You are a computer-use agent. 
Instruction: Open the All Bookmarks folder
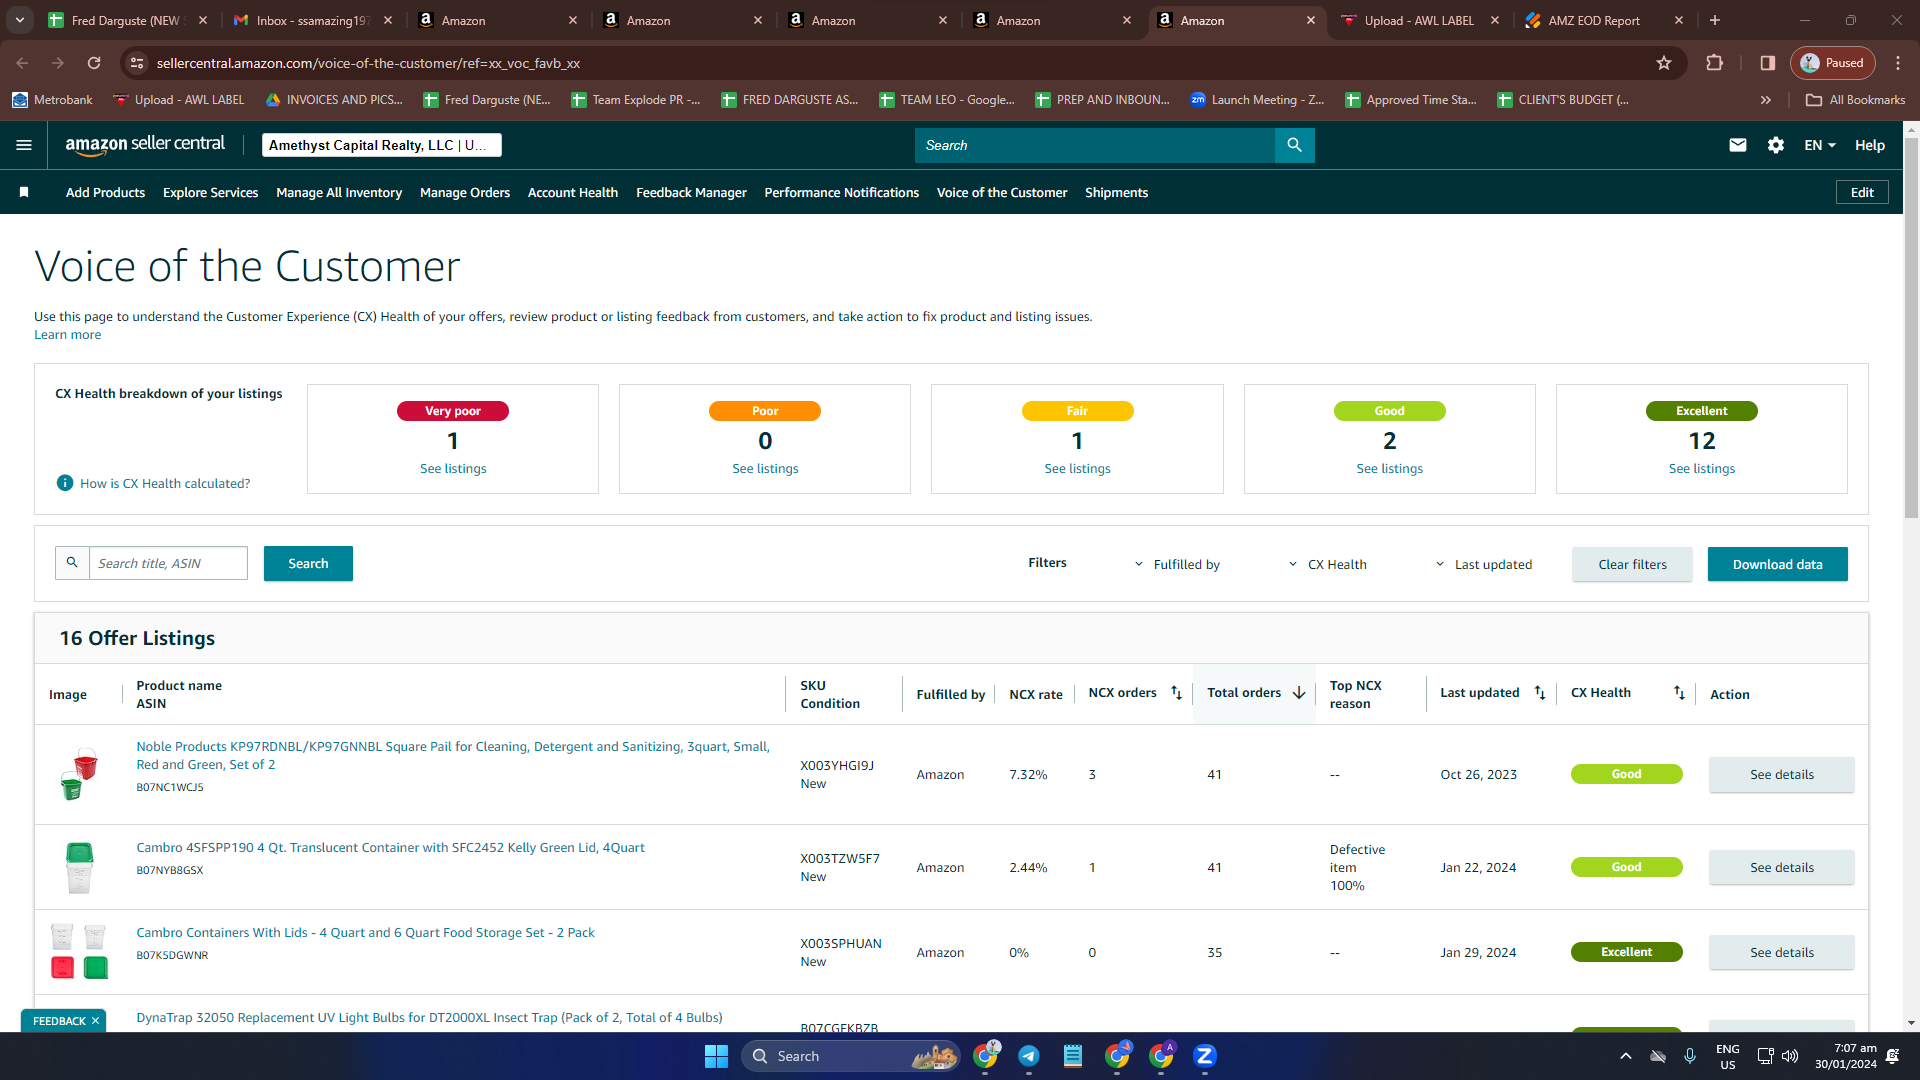1856,100
